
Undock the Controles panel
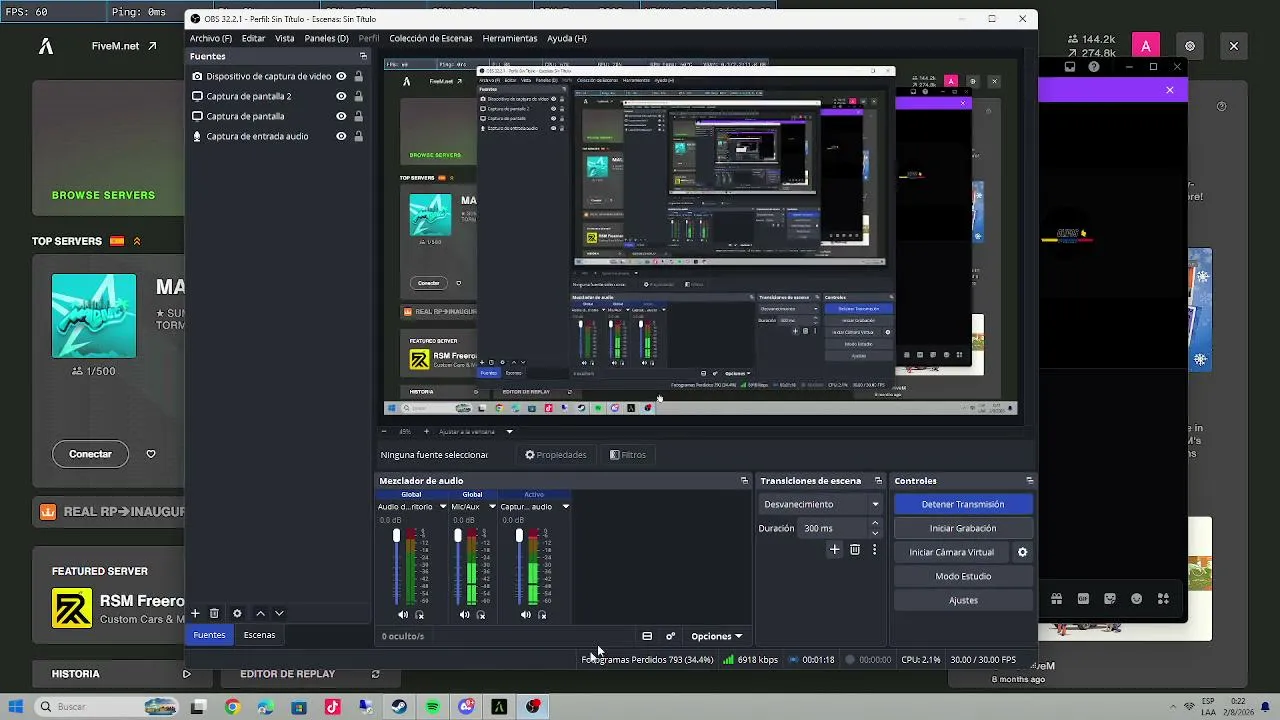pos(1029,481)
